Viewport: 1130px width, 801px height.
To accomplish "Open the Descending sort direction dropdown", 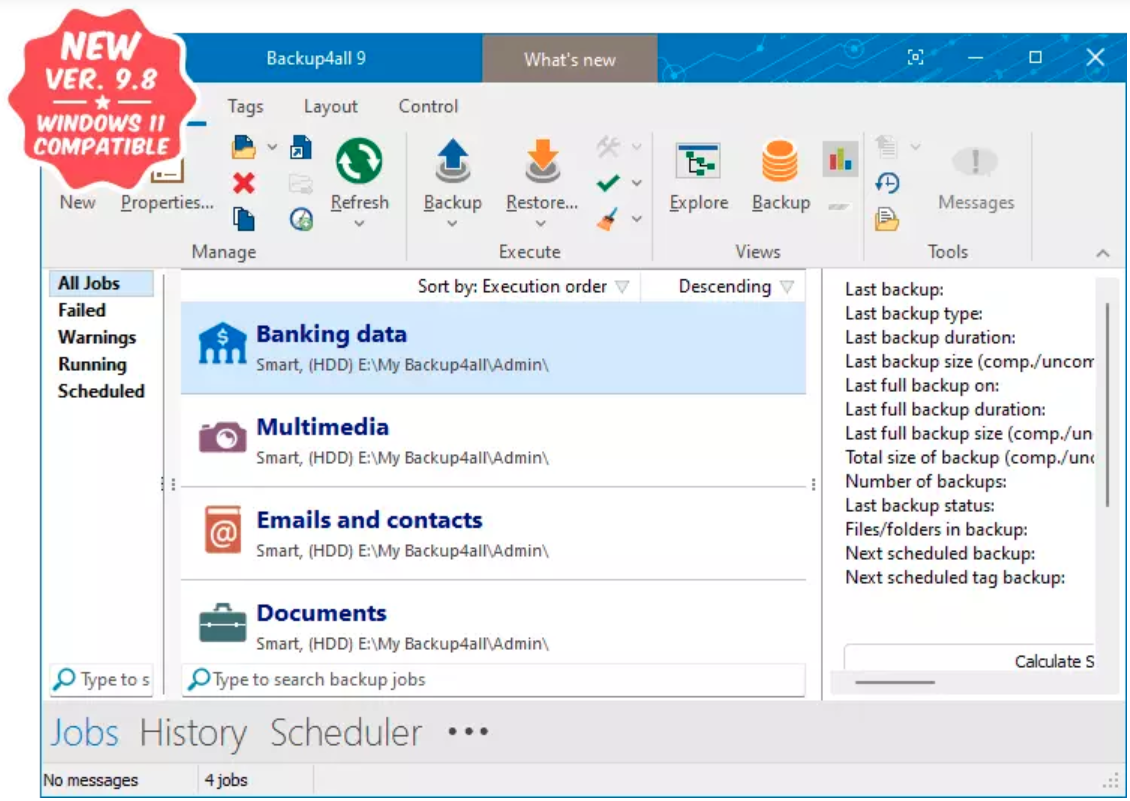I will [736, 287].
